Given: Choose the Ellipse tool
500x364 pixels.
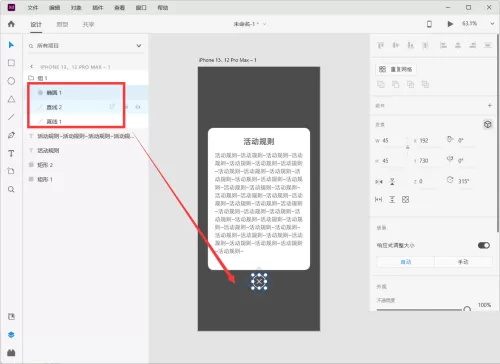Looking at the screenshot, I should pos(11,81).
